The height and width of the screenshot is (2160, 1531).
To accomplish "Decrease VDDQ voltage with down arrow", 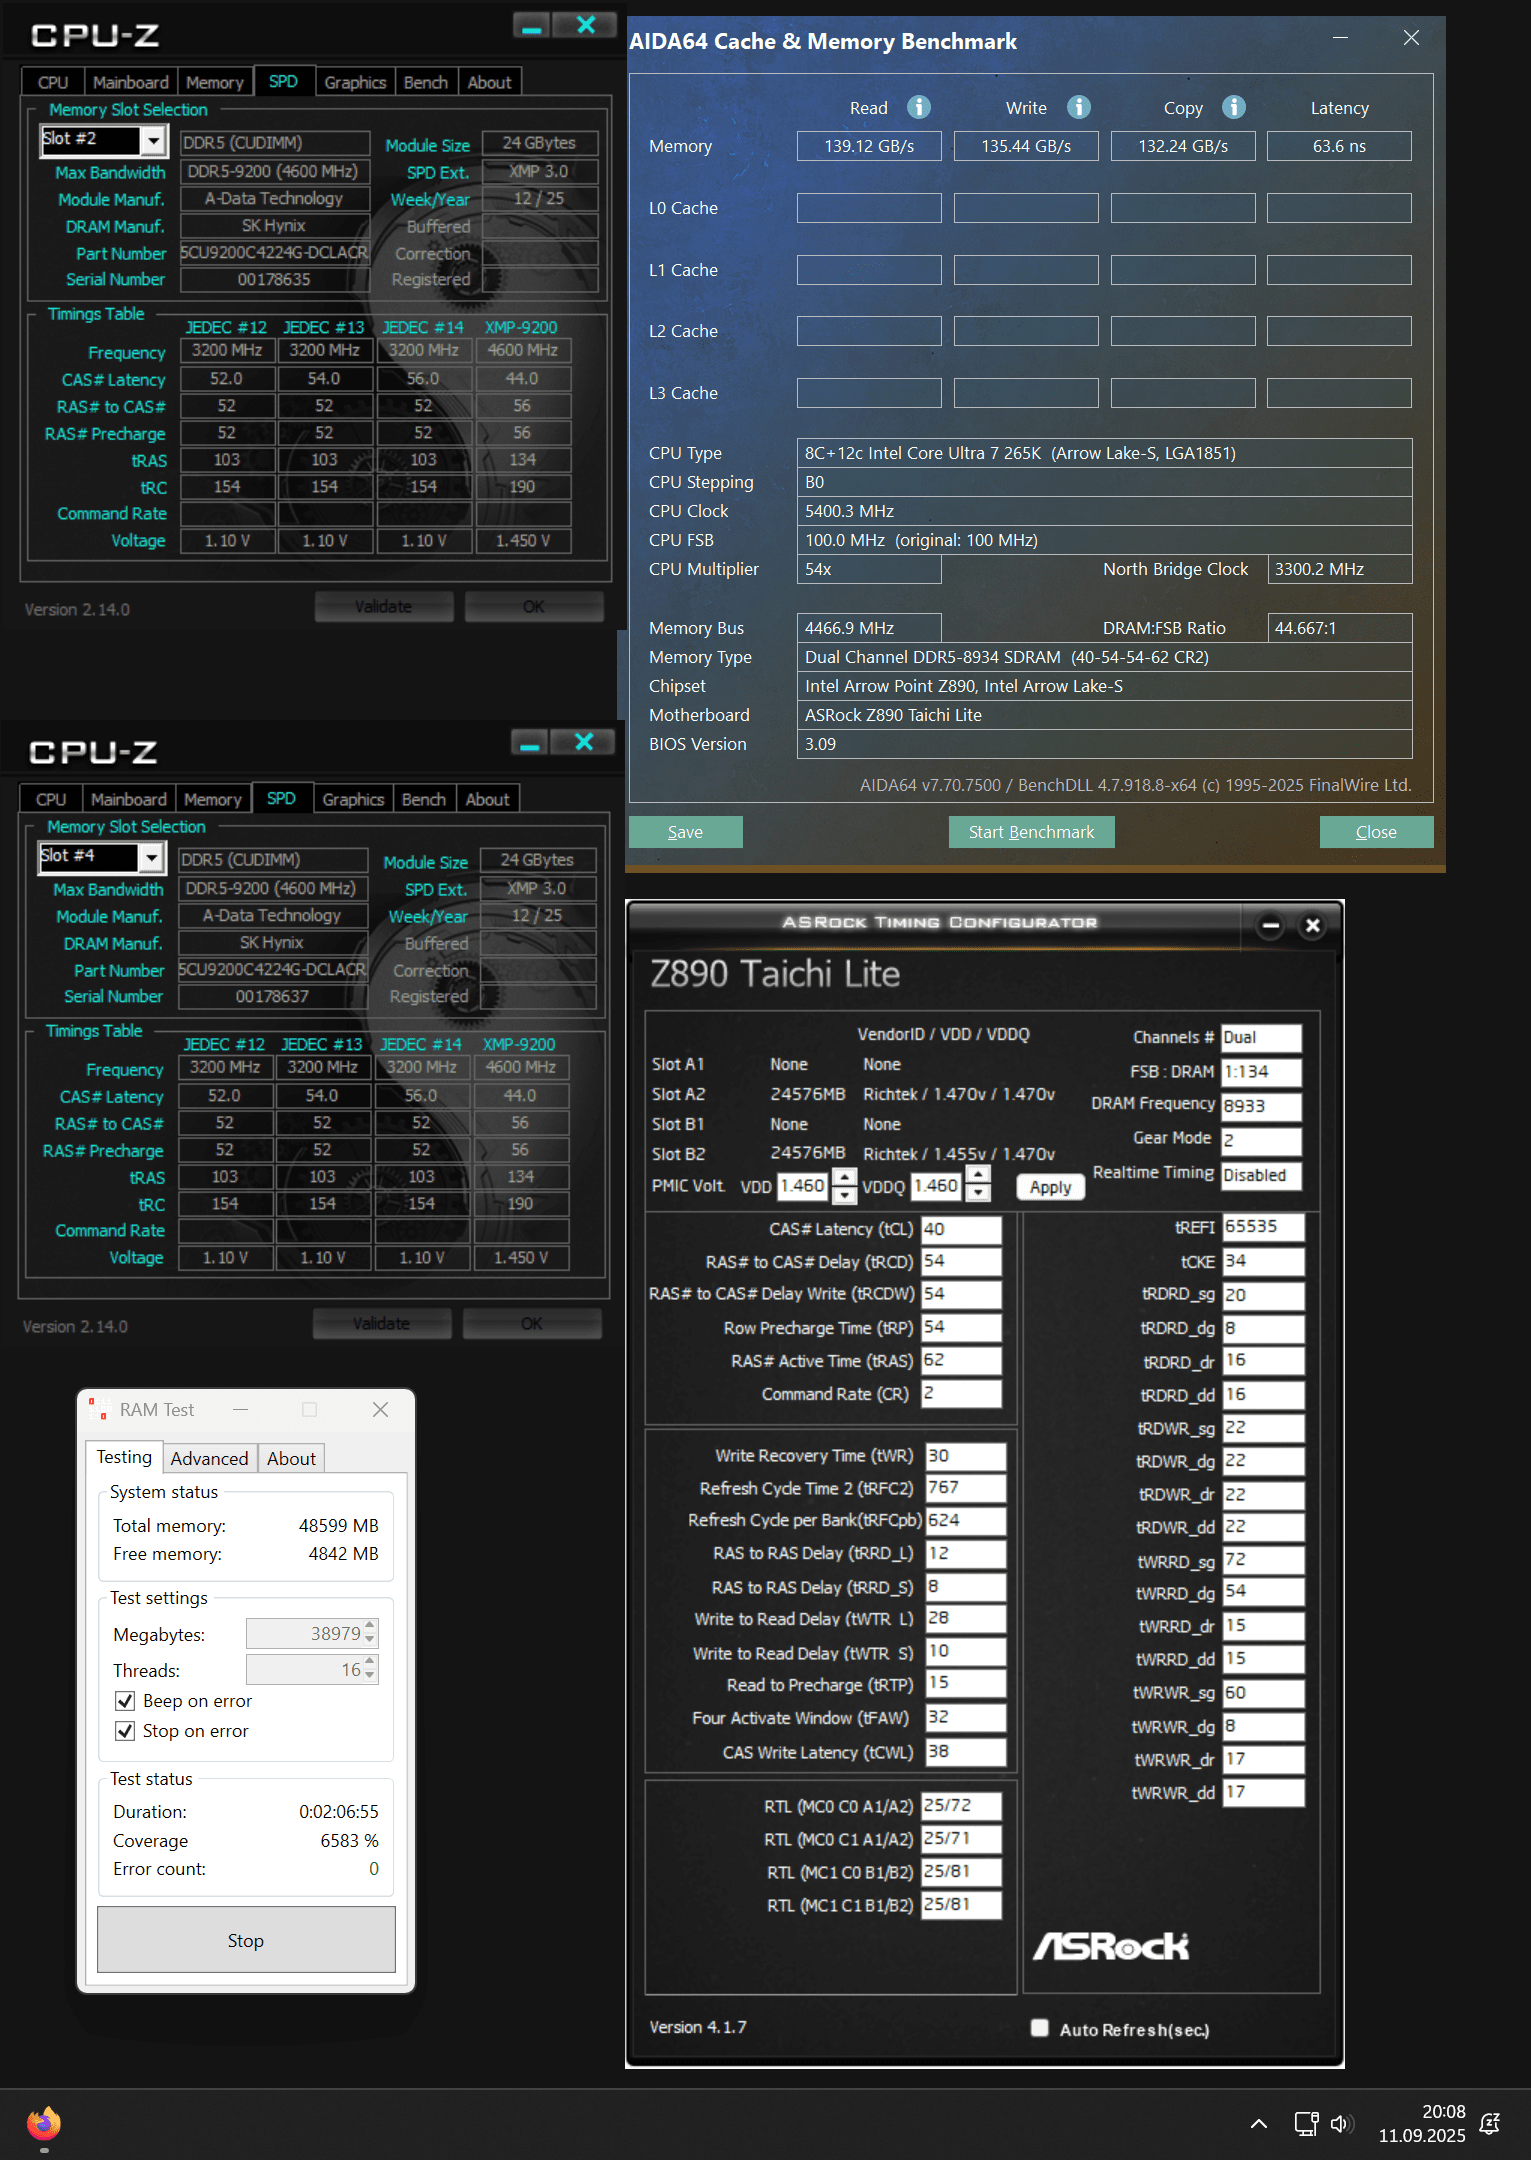I will (x=979, y=1192).
